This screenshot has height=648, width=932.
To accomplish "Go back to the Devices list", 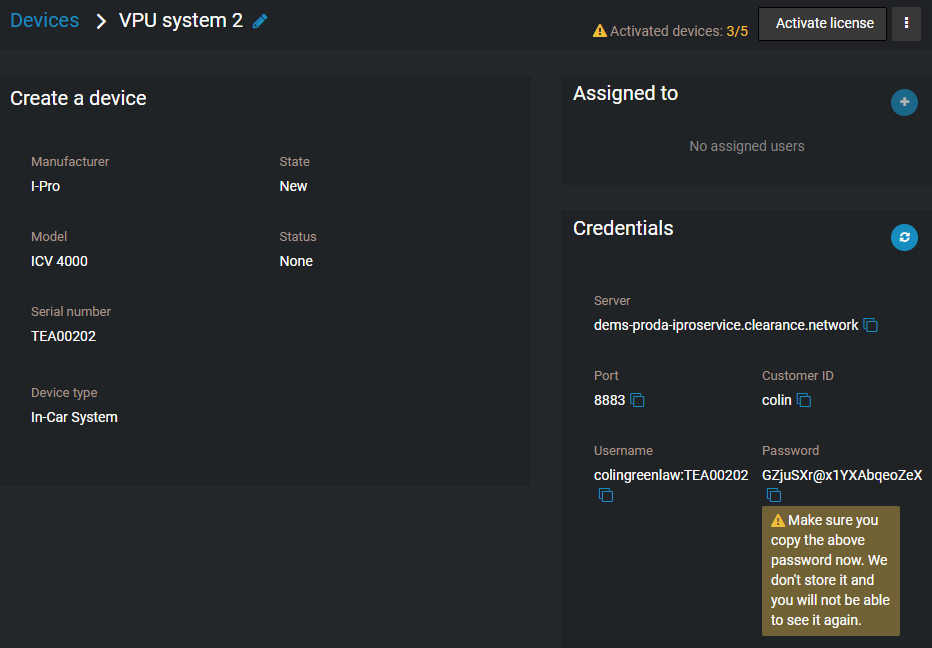I will [x=45, y=20].
